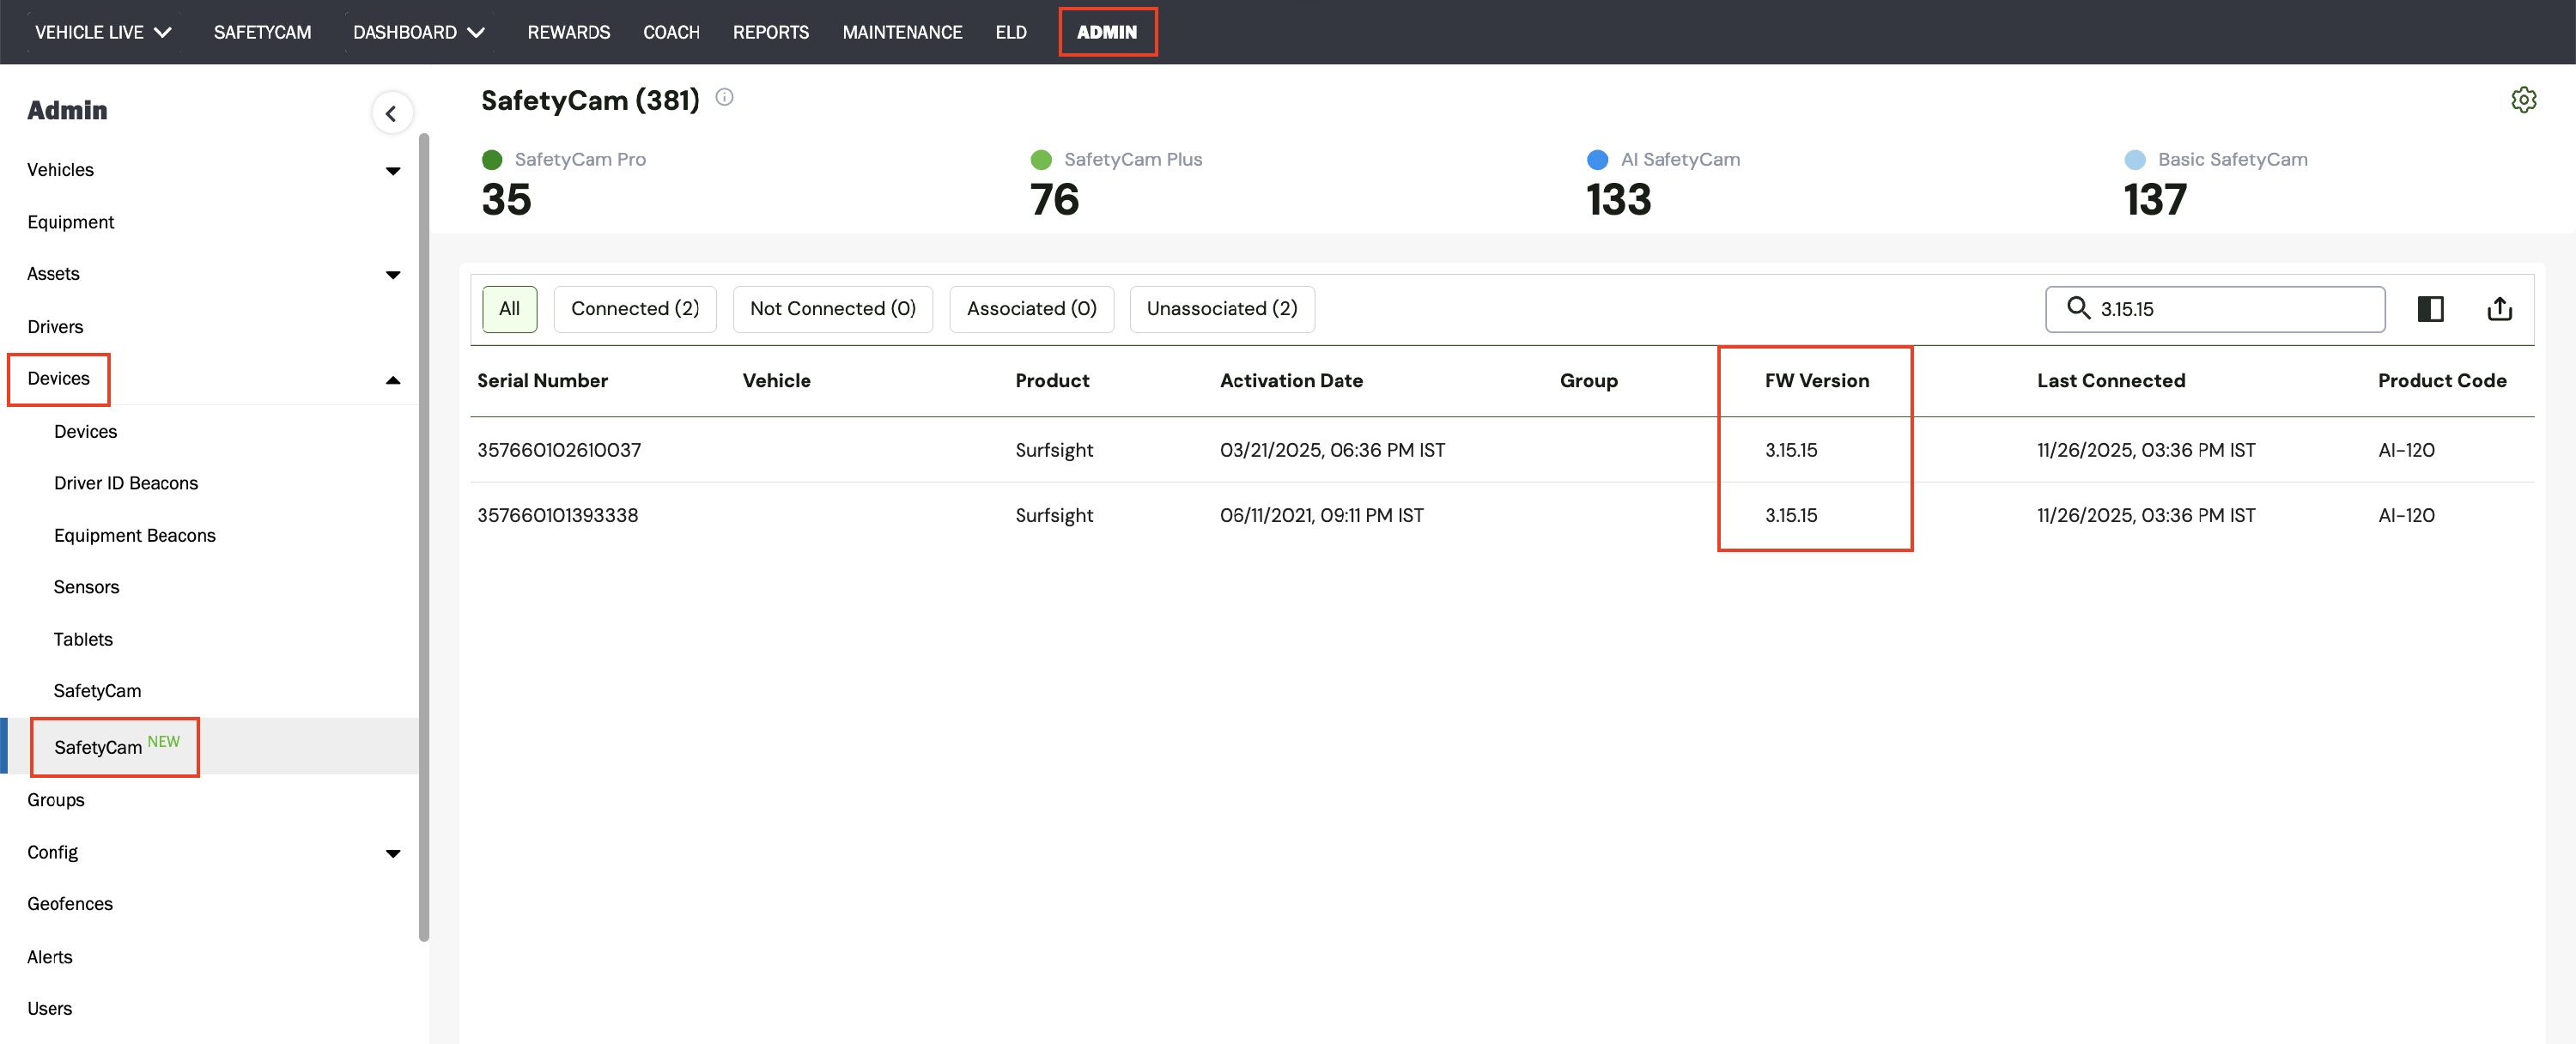The image size is (2576, 1044).
Task: Open Driver ID Beacons page
Action: (x=126, y=483)
